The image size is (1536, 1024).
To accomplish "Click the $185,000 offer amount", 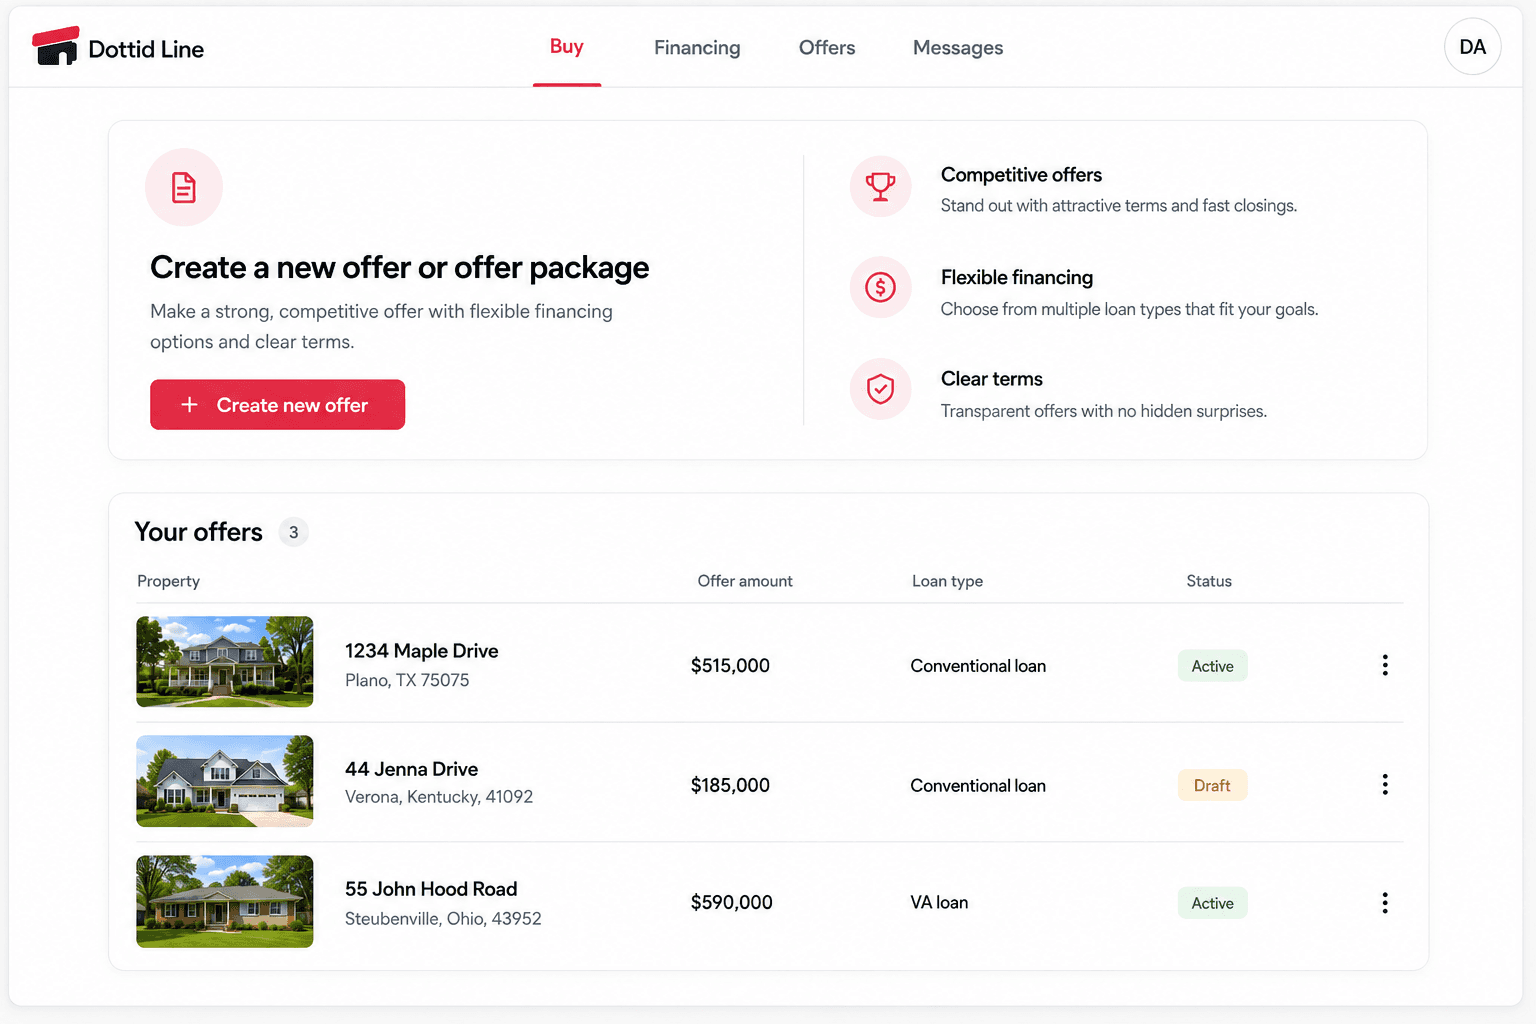I will 730,786.
